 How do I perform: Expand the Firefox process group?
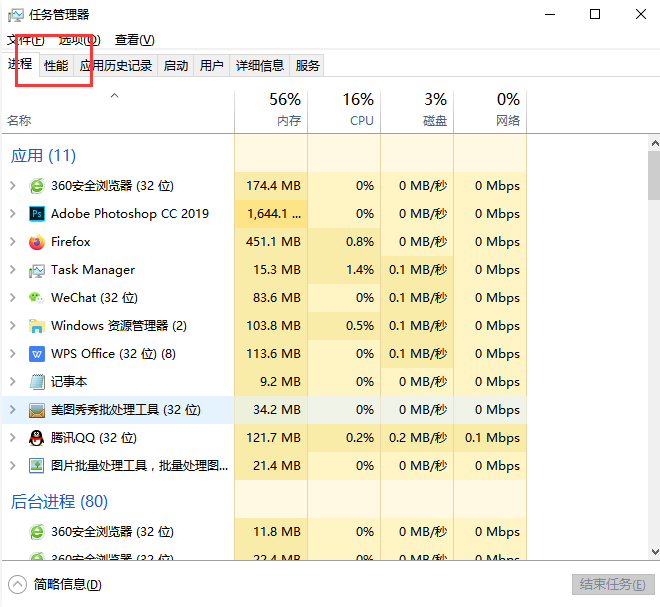12,242
